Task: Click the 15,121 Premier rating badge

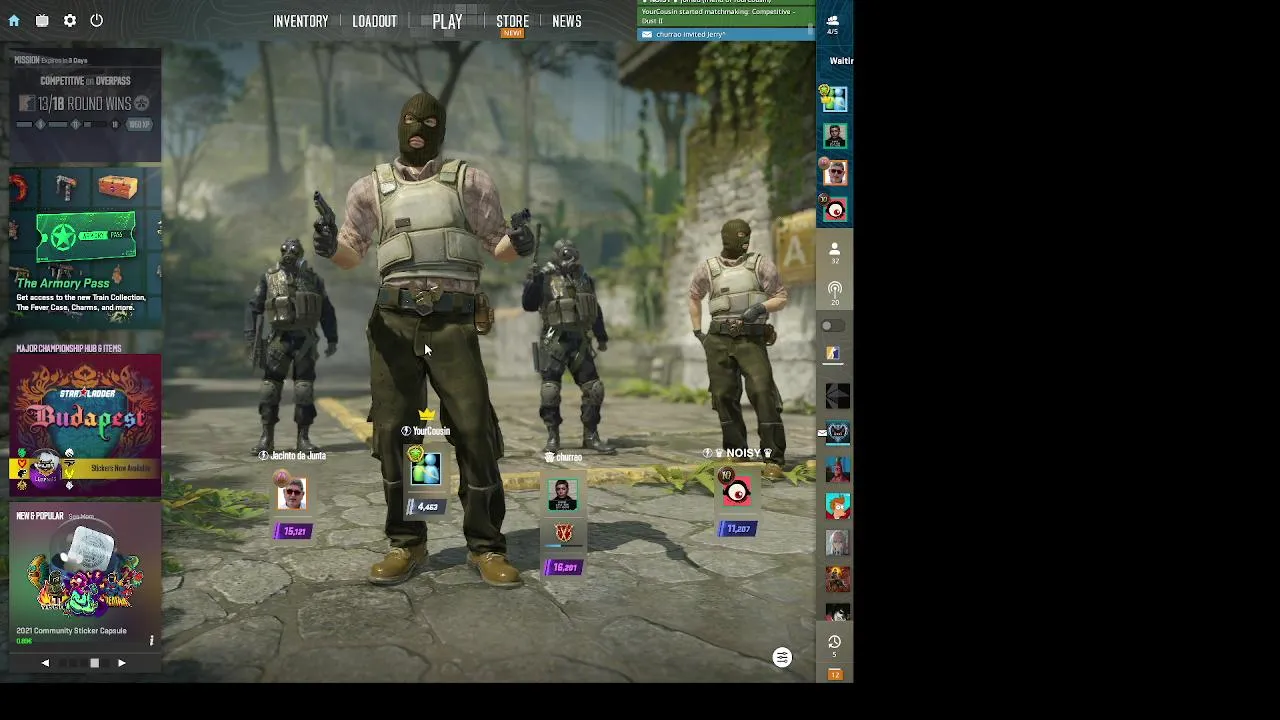Action: tap(292, 531)
